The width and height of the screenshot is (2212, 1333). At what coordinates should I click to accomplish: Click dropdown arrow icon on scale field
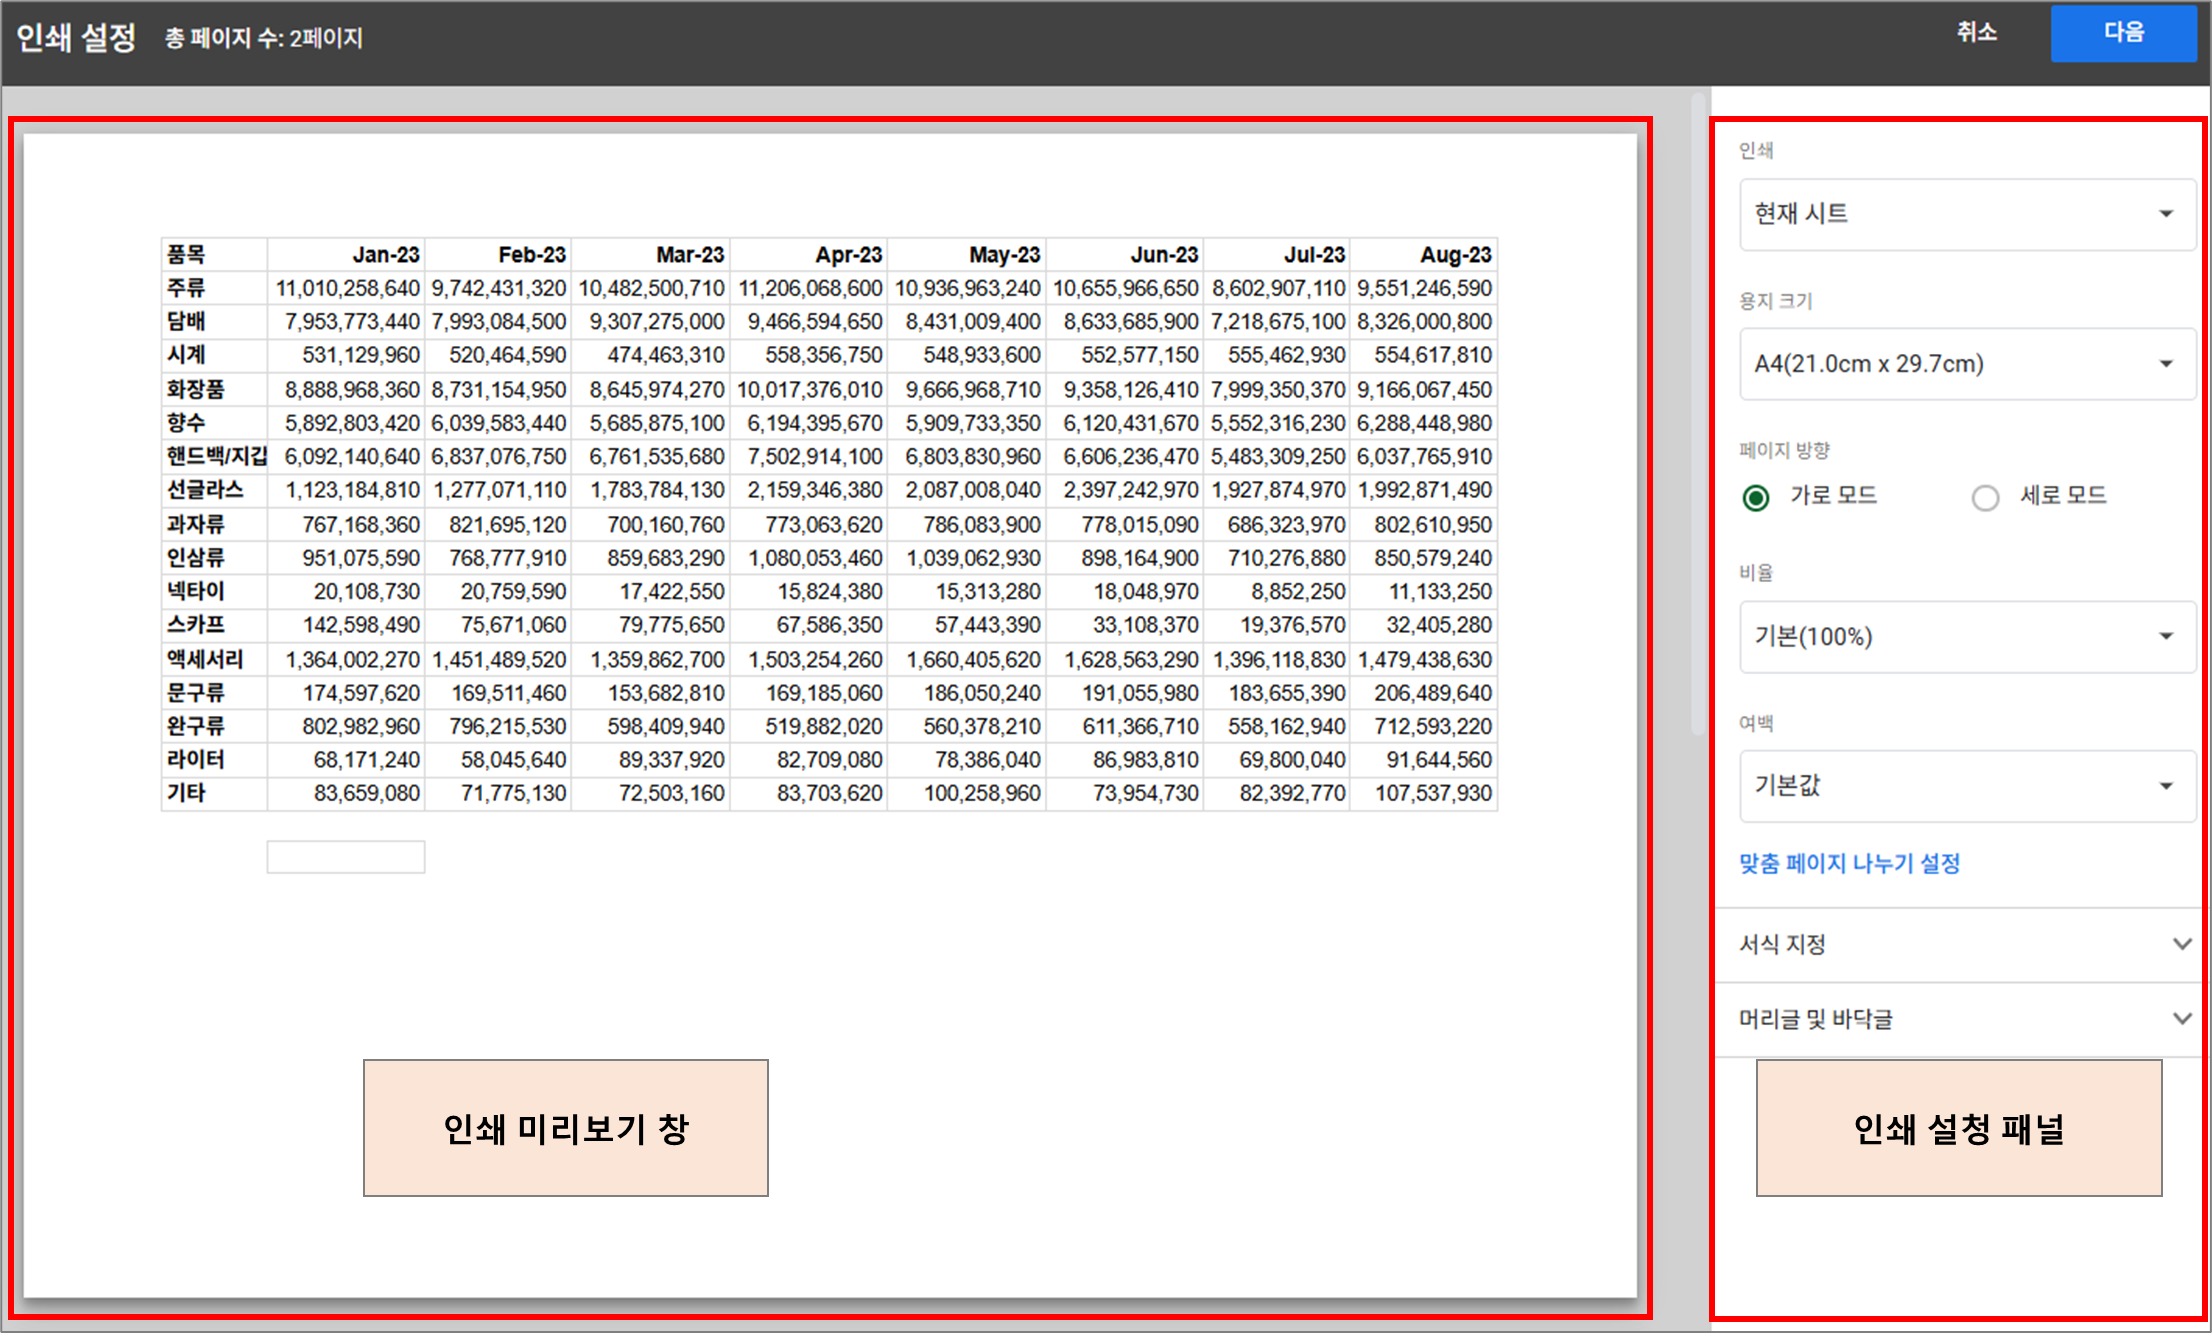[x=2166, y=637]
